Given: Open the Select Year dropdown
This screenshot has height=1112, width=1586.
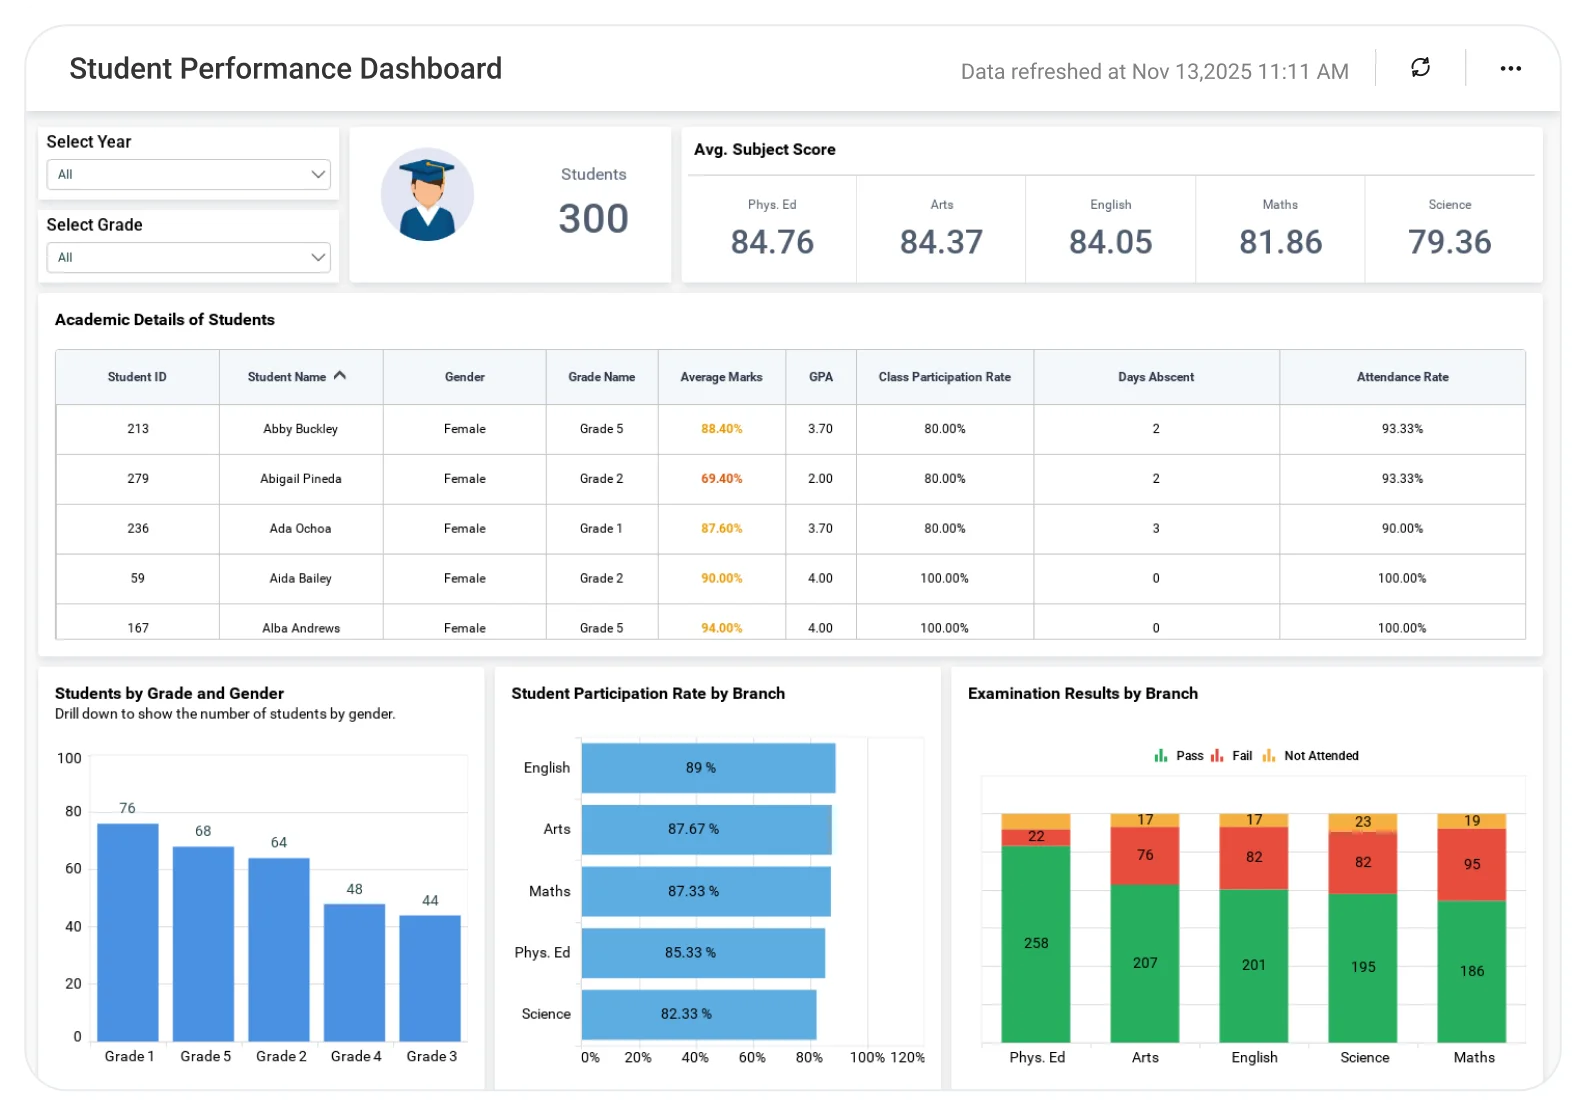Looking at the screenshot, I should 188,174.
